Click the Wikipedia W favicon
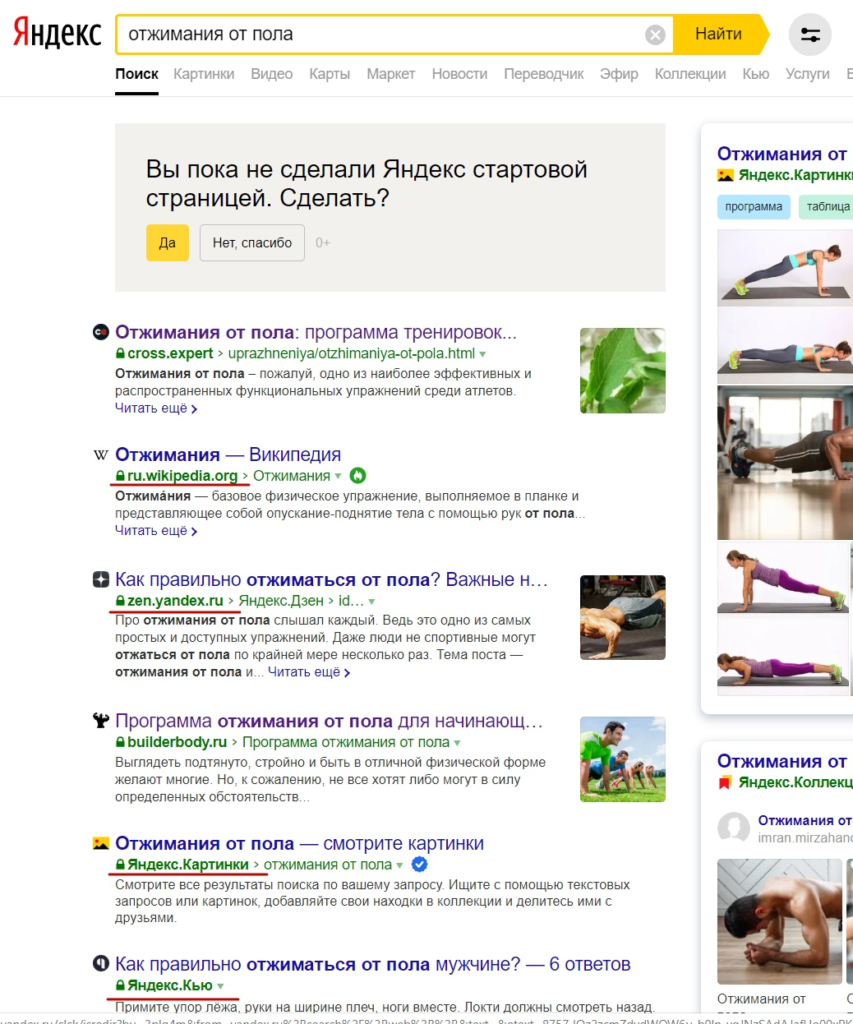 coord(101,455)
